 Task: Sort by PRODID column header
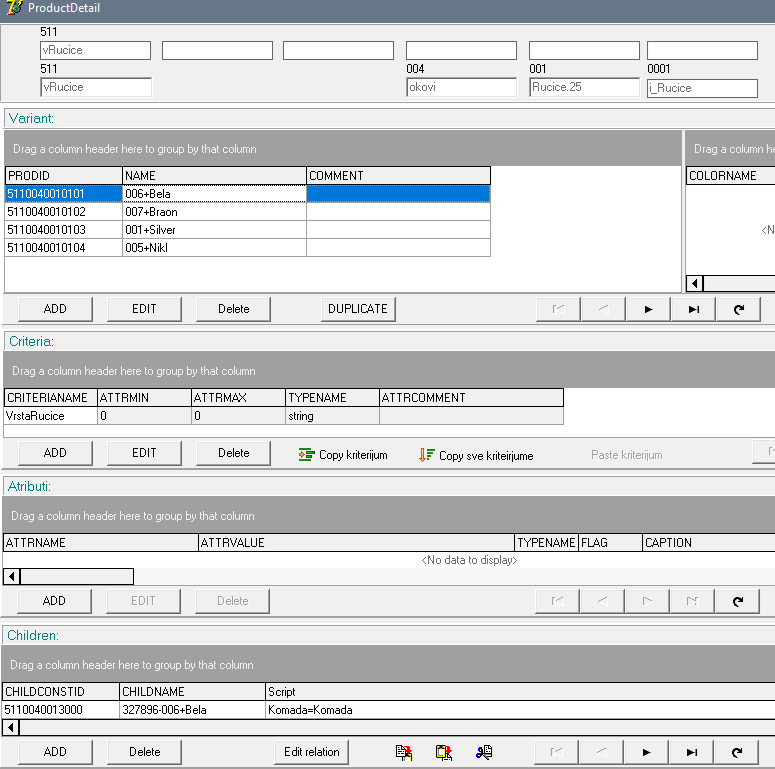(64, 175)
